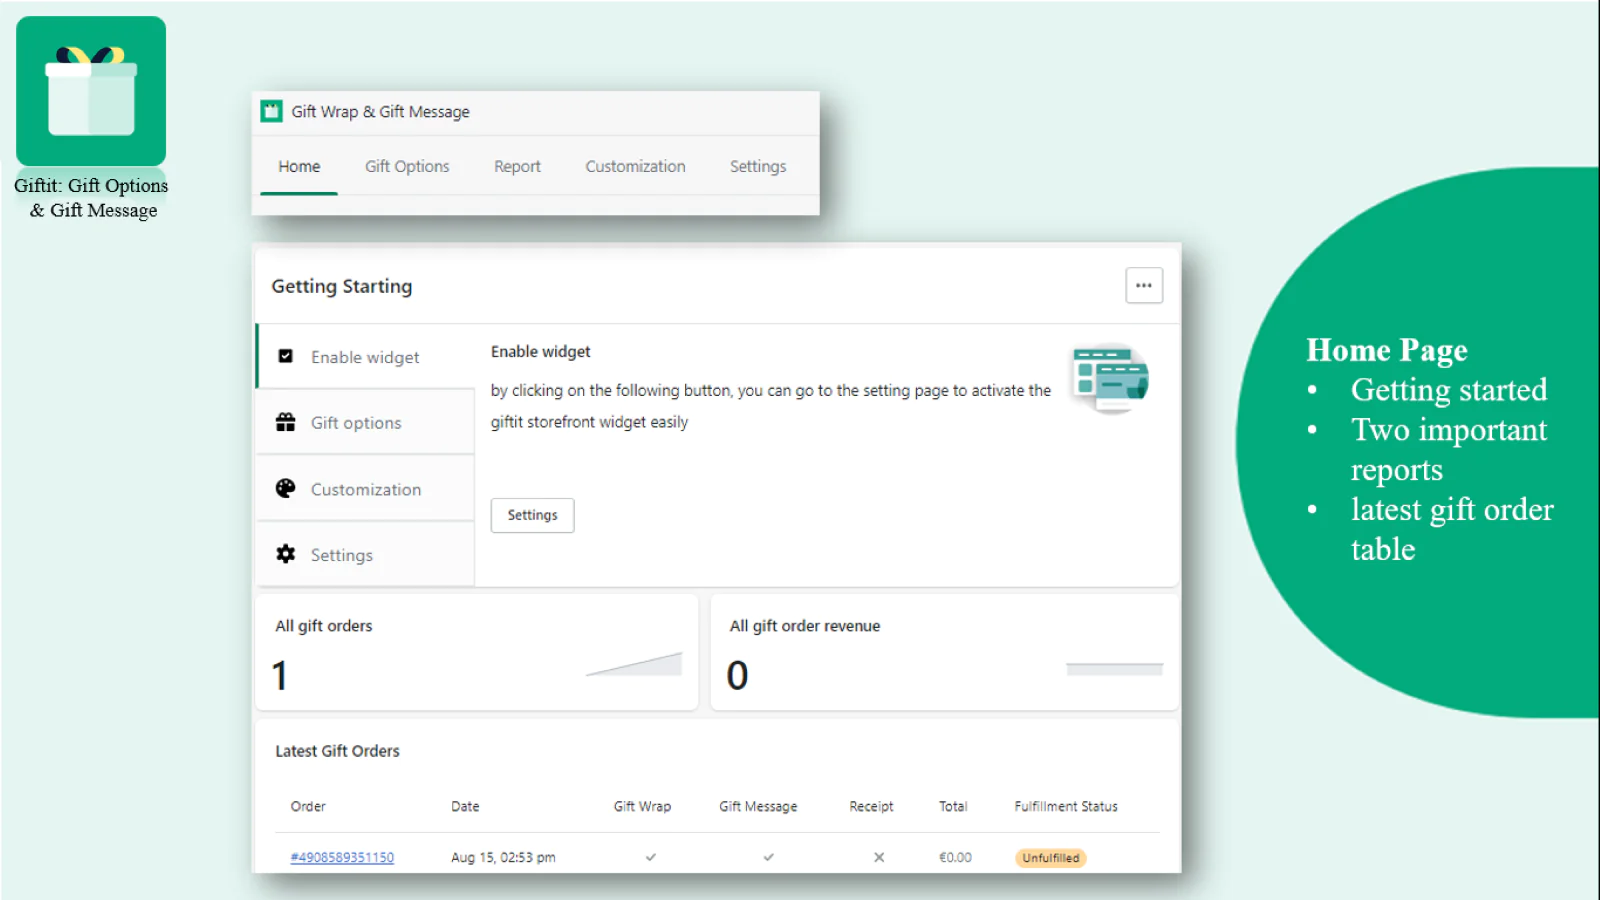The width and height of the screenshot is (1600, 900).
Task: Expand the Customization step in sidebar
Action: [x=366, y=489]
